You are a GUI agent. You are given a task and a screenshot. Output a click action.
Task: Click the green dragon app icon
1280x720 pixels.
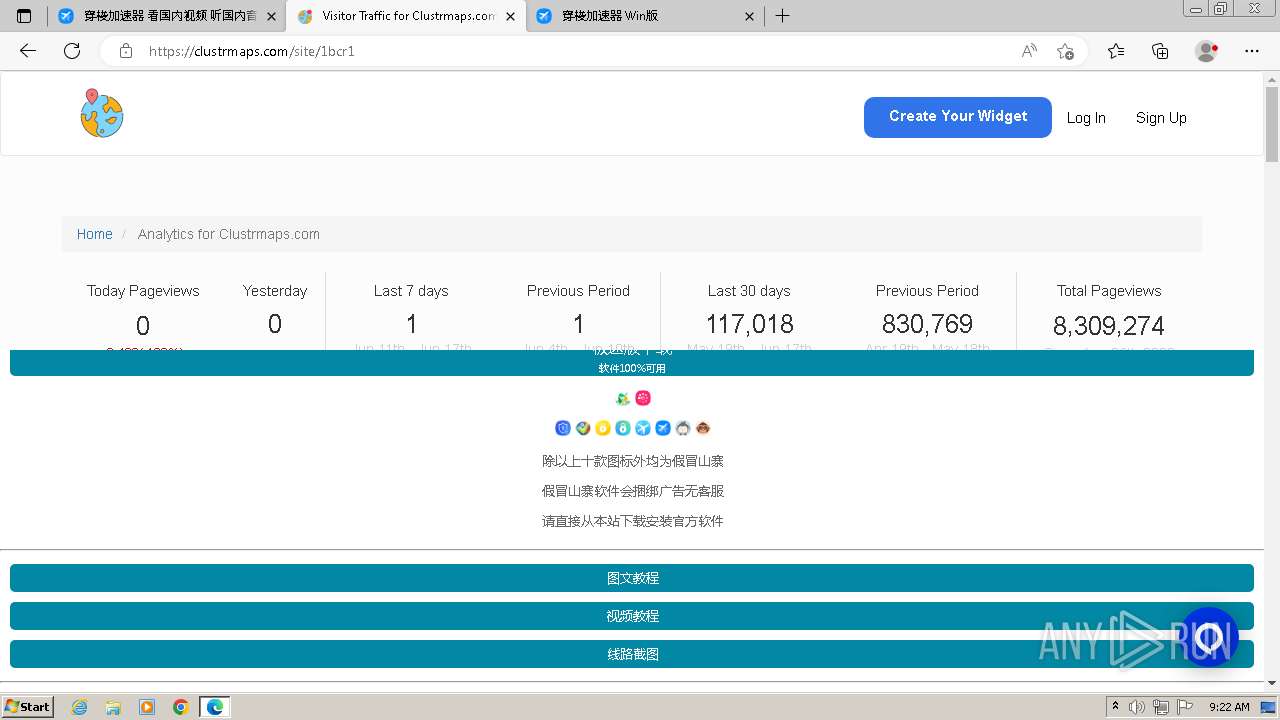click(x=623, y=398)
